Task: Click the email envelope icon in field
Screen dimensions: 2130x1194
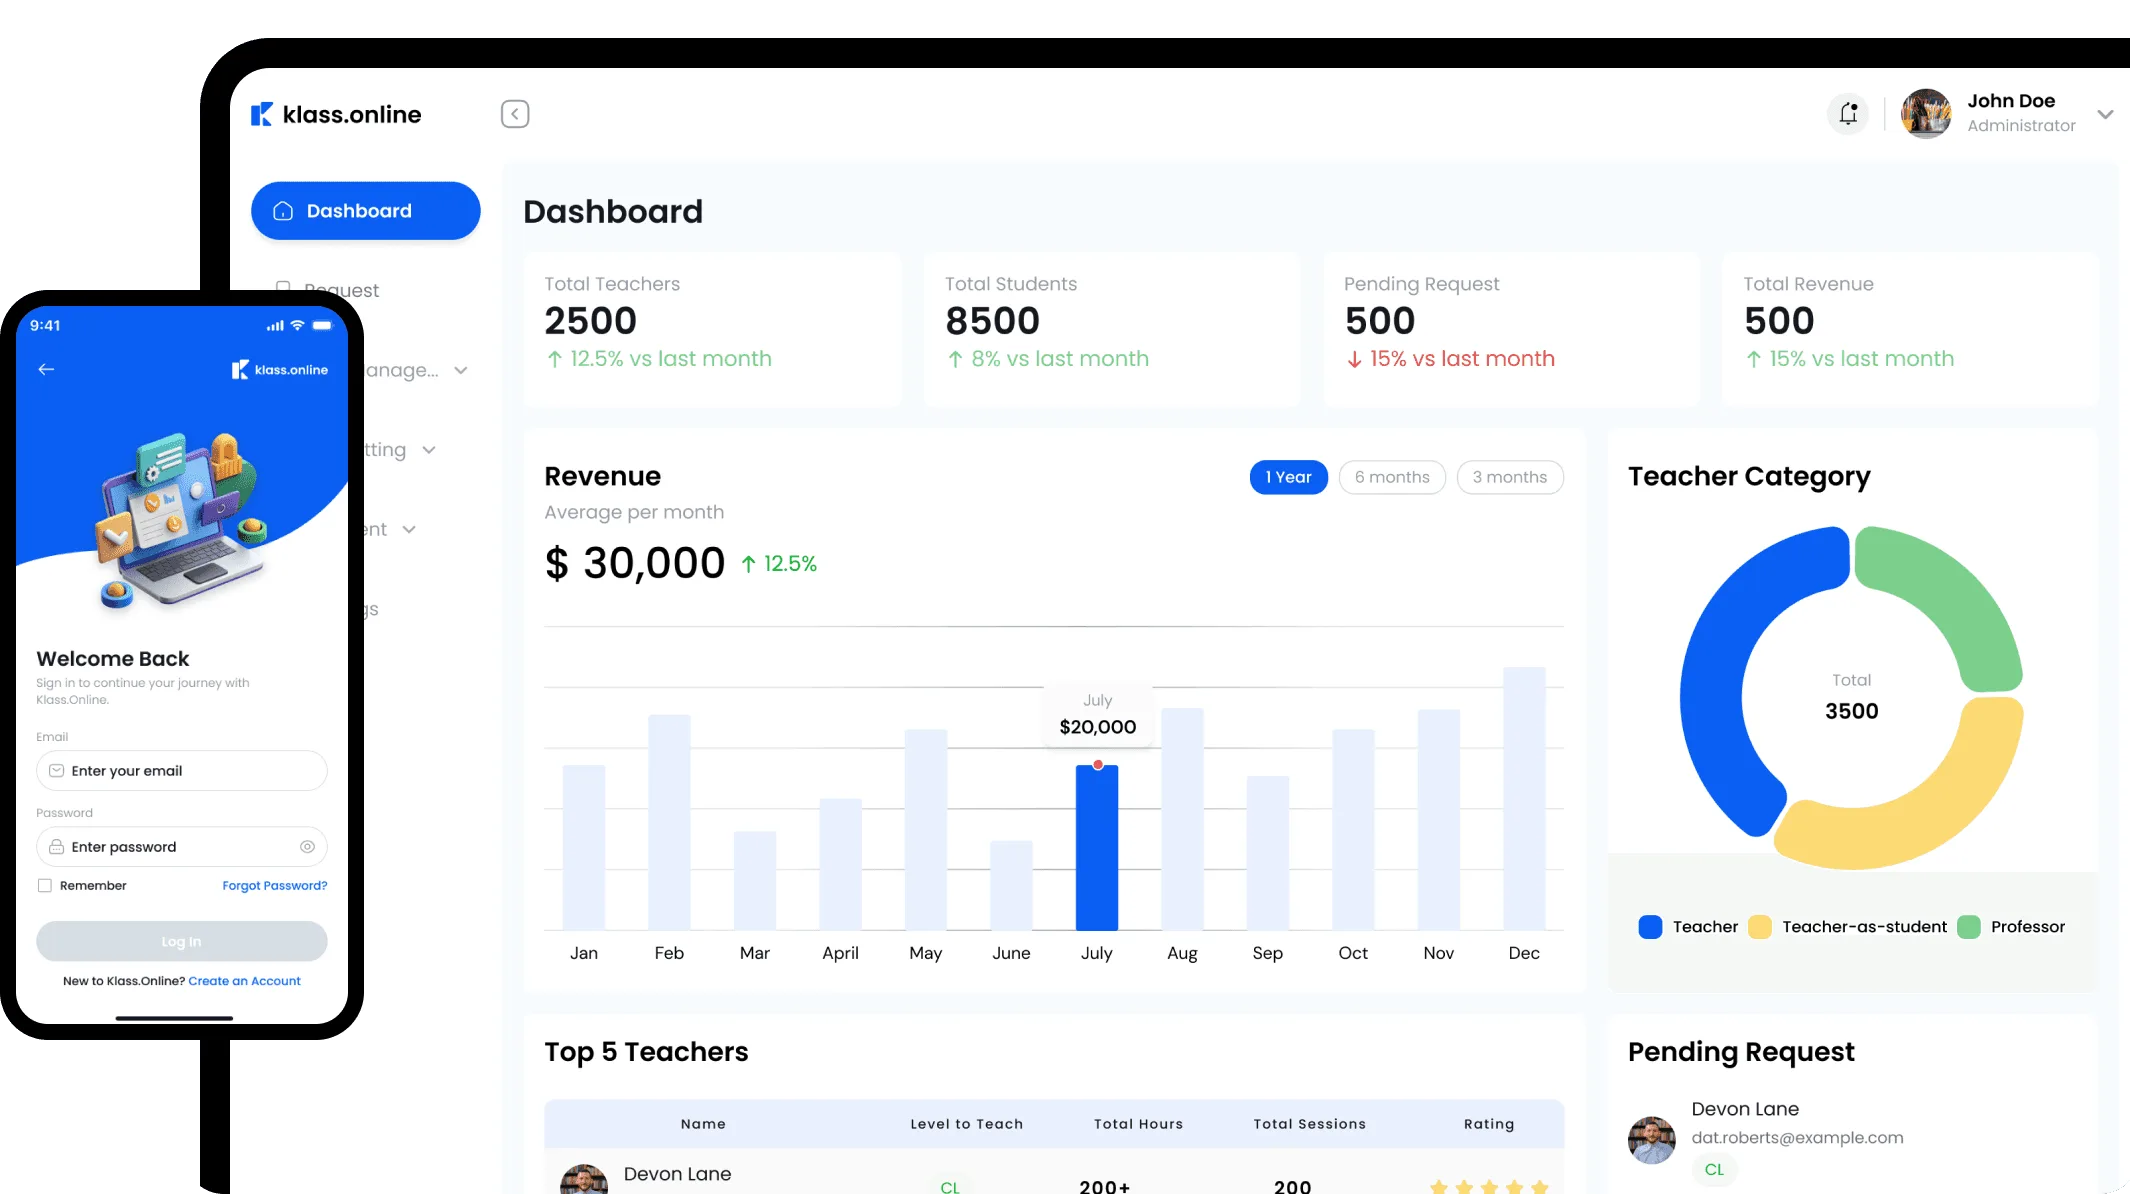Action: [57, 771]
